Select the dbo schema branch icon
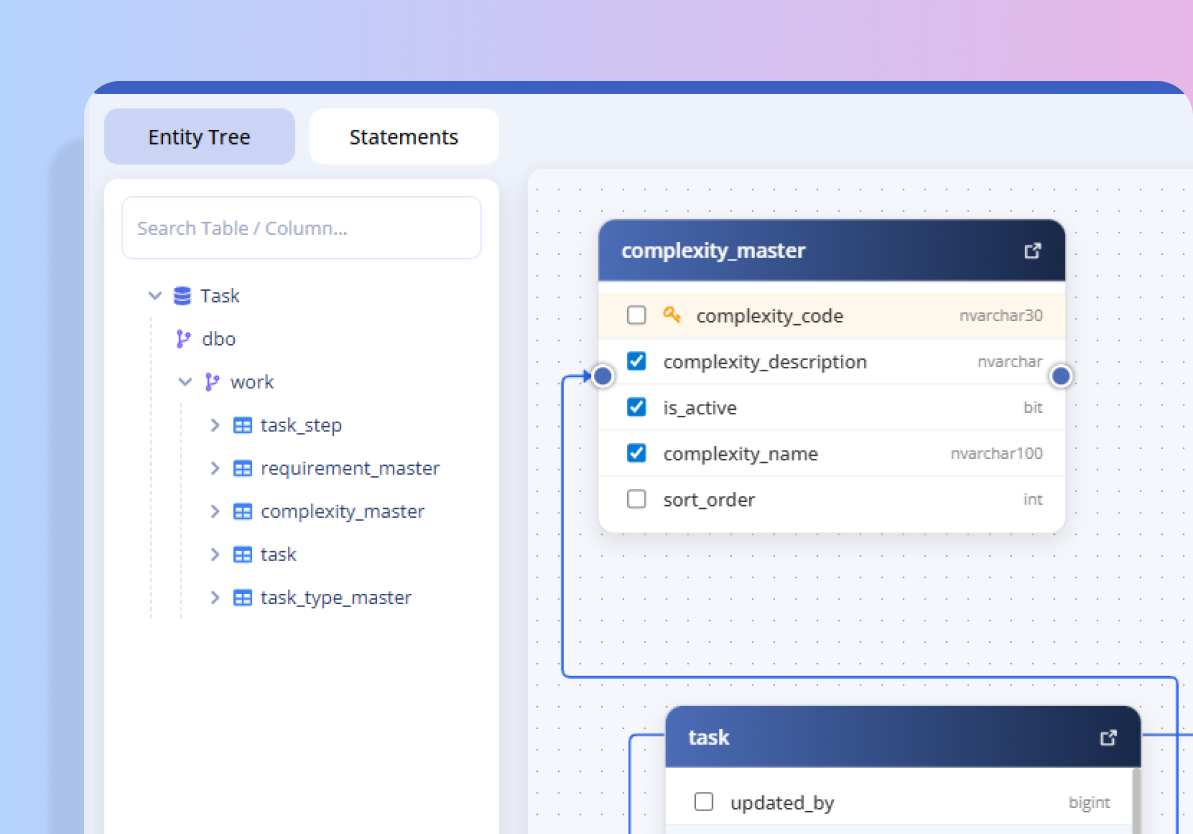Screen dimensions: 1193x834 coord(183,339)
